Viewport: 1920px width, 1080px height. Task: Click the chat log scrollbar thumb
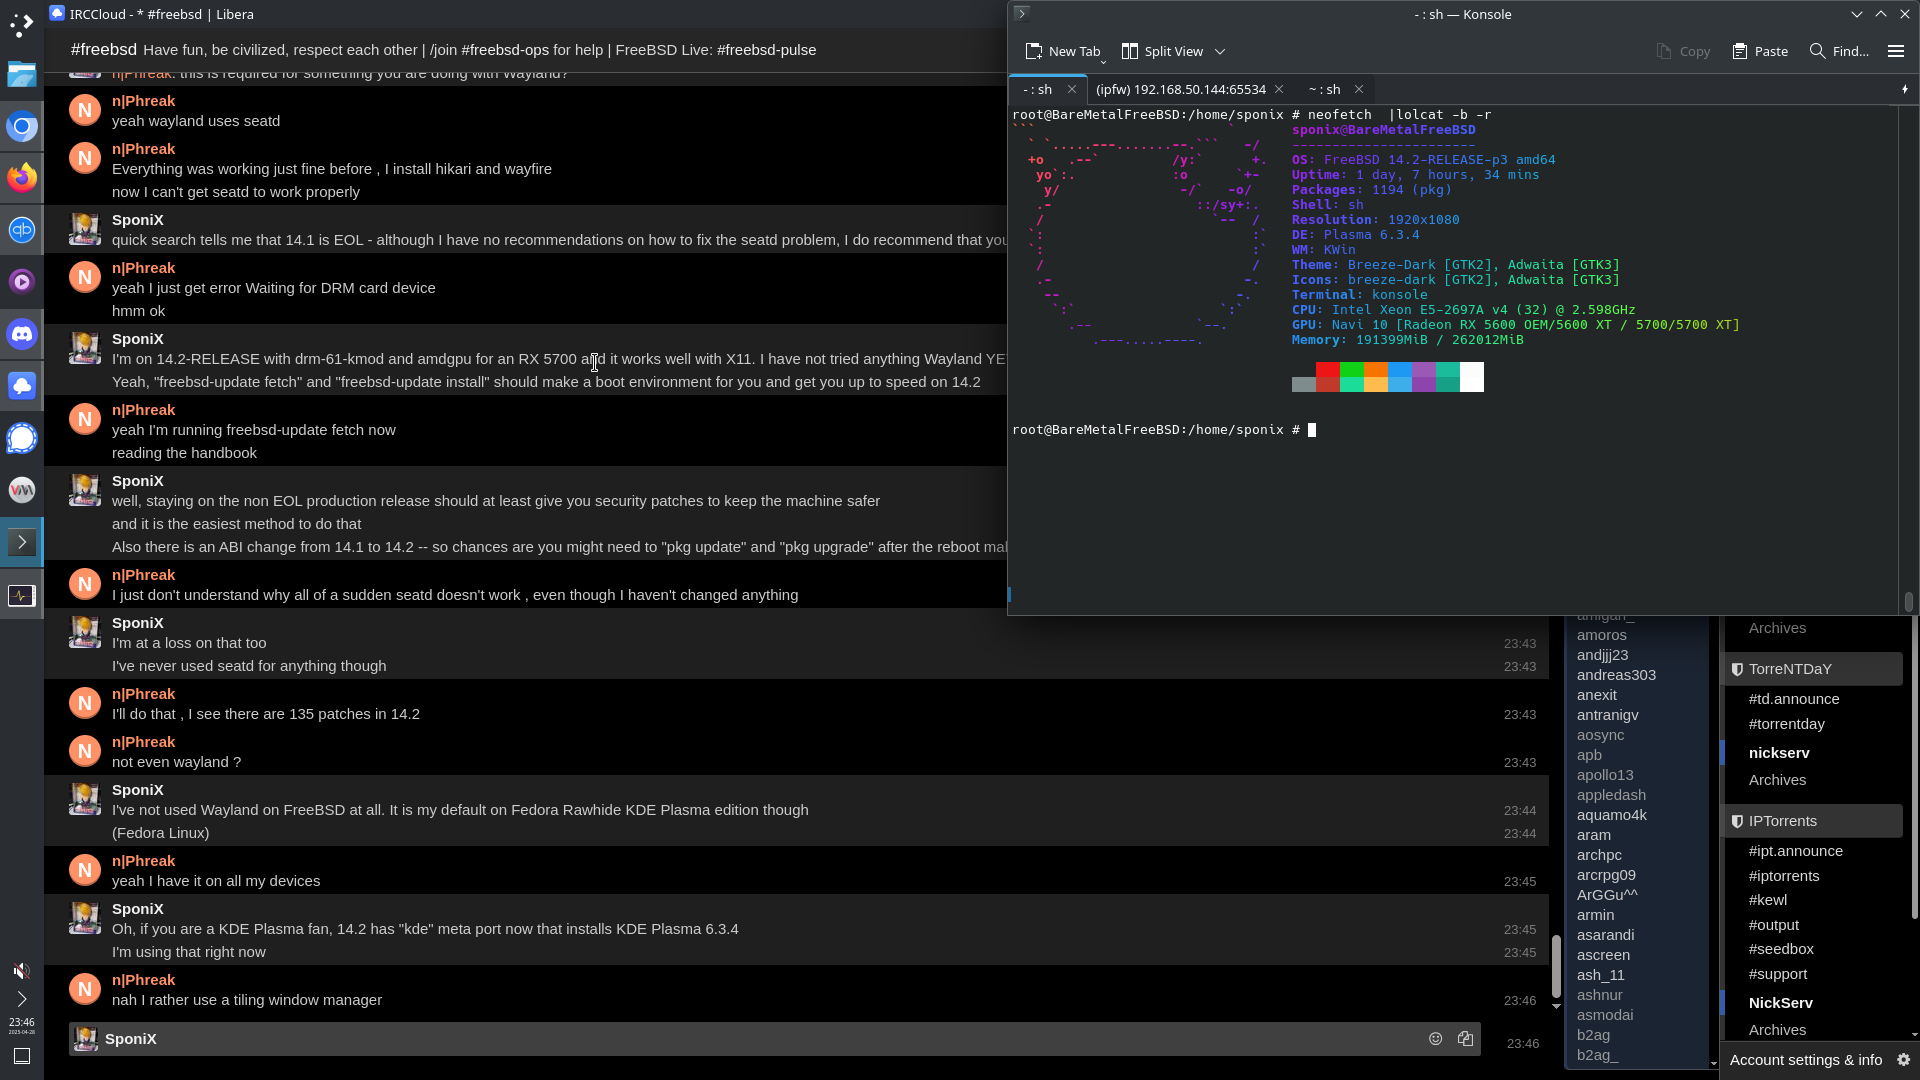(1556, 966)
